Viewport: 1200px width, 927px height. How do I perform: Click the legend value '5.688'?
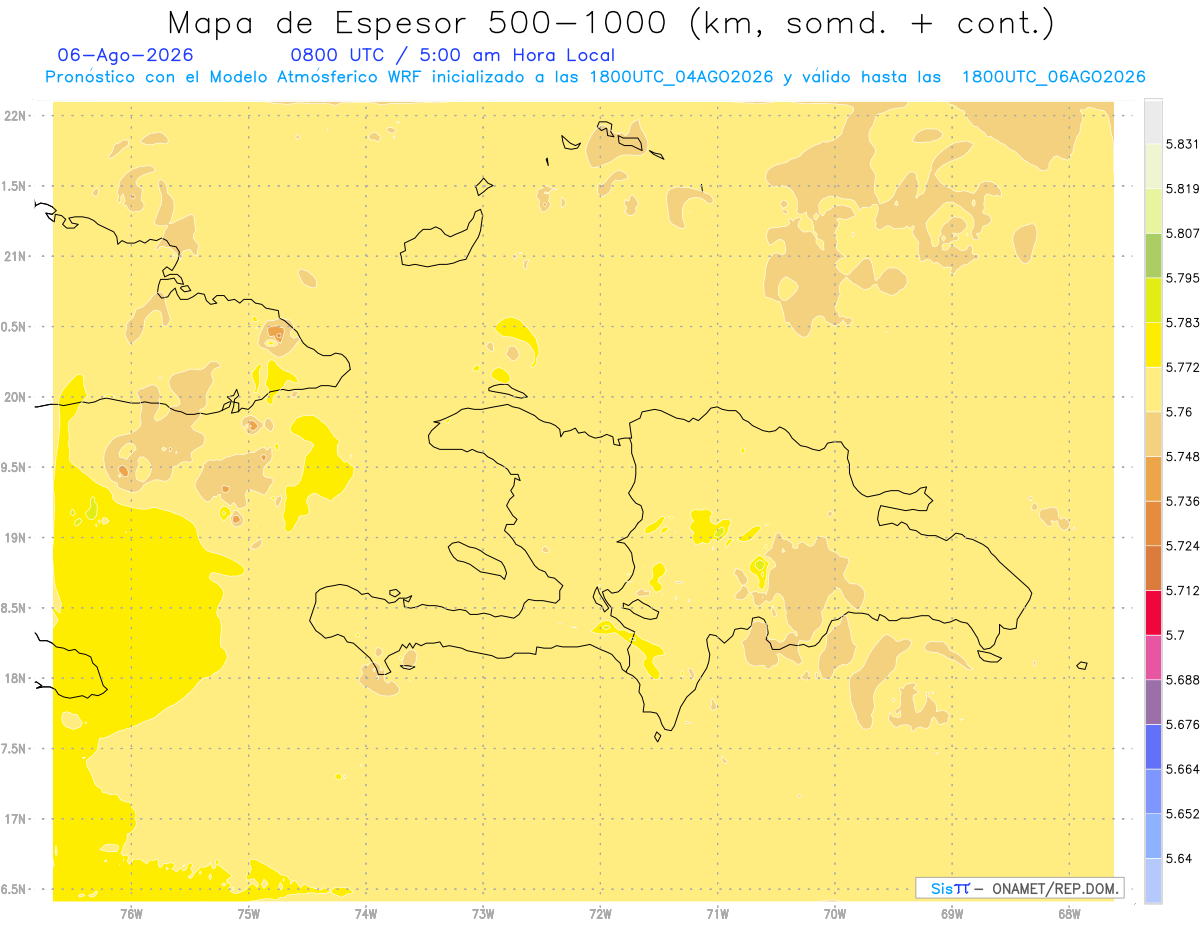click(x=1183, y=680)
